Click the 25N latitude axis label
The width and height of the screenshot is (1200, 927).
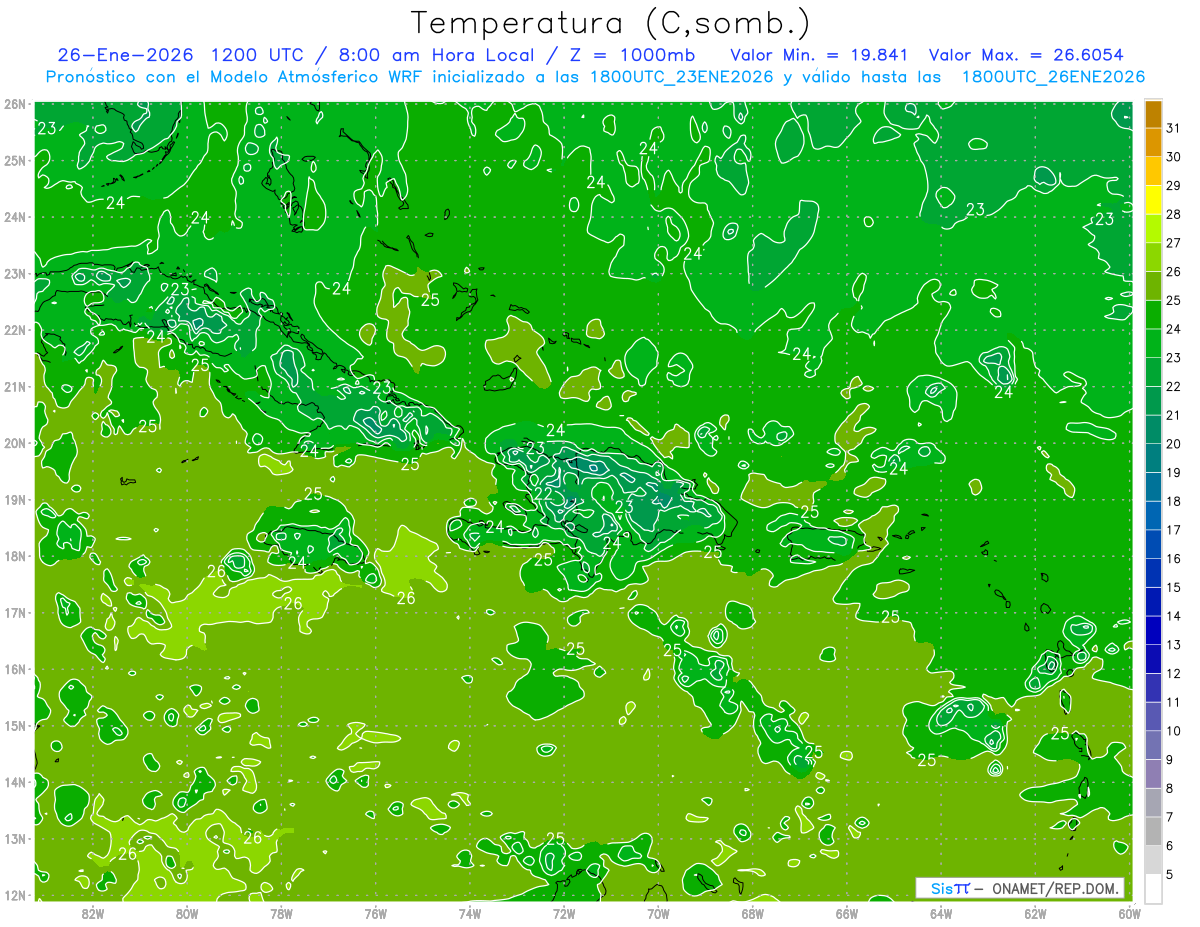[15, 160]
